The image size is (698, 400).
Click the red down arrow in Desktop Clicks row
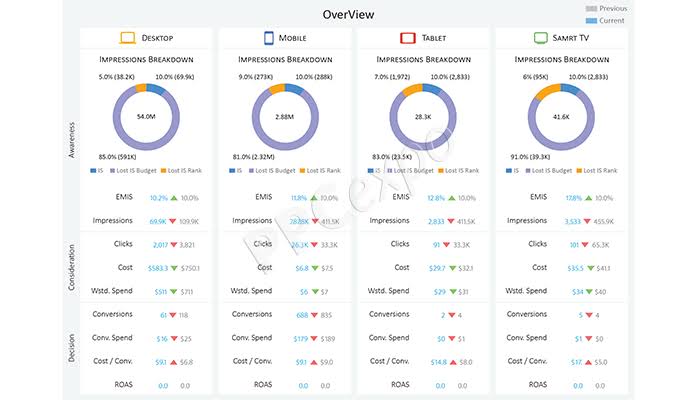point(174,245)
